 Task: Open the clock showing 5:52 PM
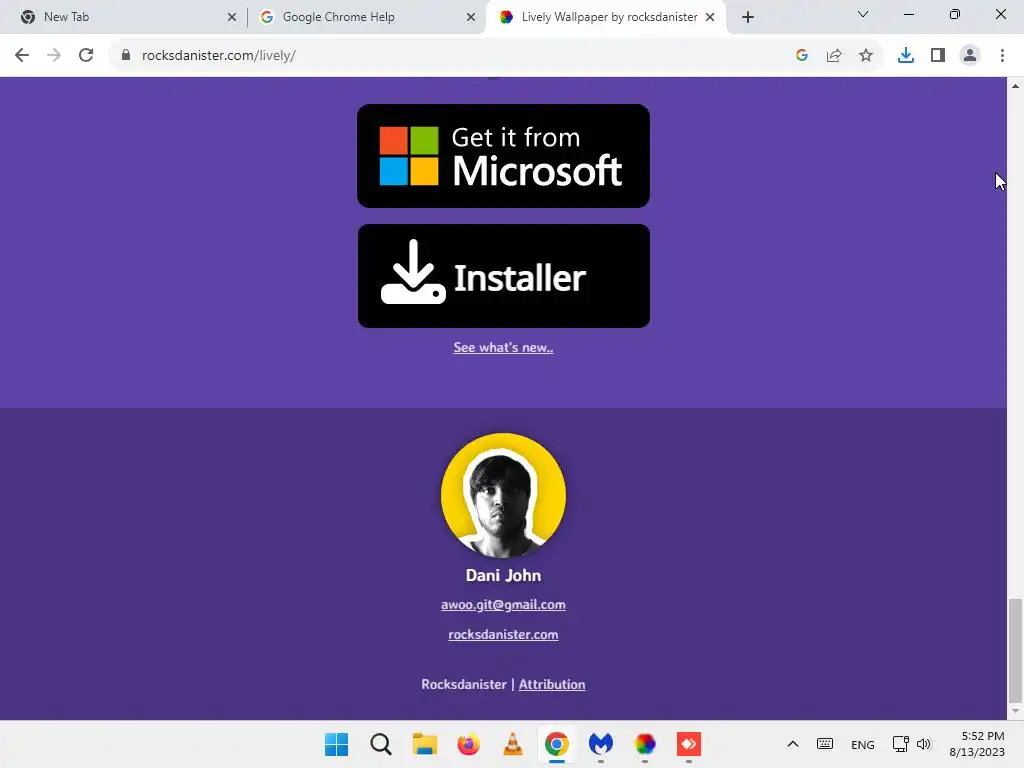[x=977, y=744]
